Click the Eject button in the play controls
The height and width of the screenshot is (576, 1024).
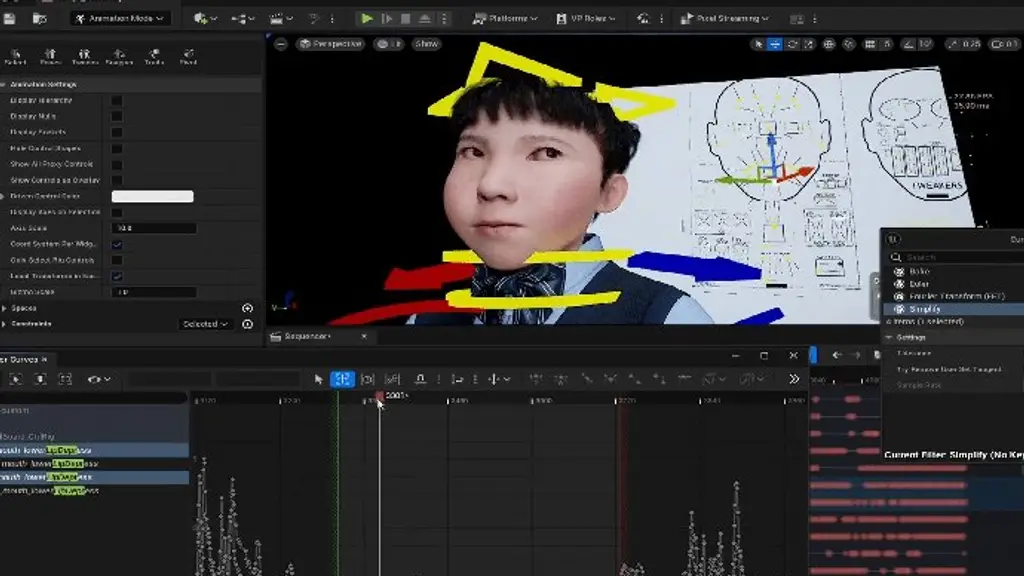tap(424, 18)
